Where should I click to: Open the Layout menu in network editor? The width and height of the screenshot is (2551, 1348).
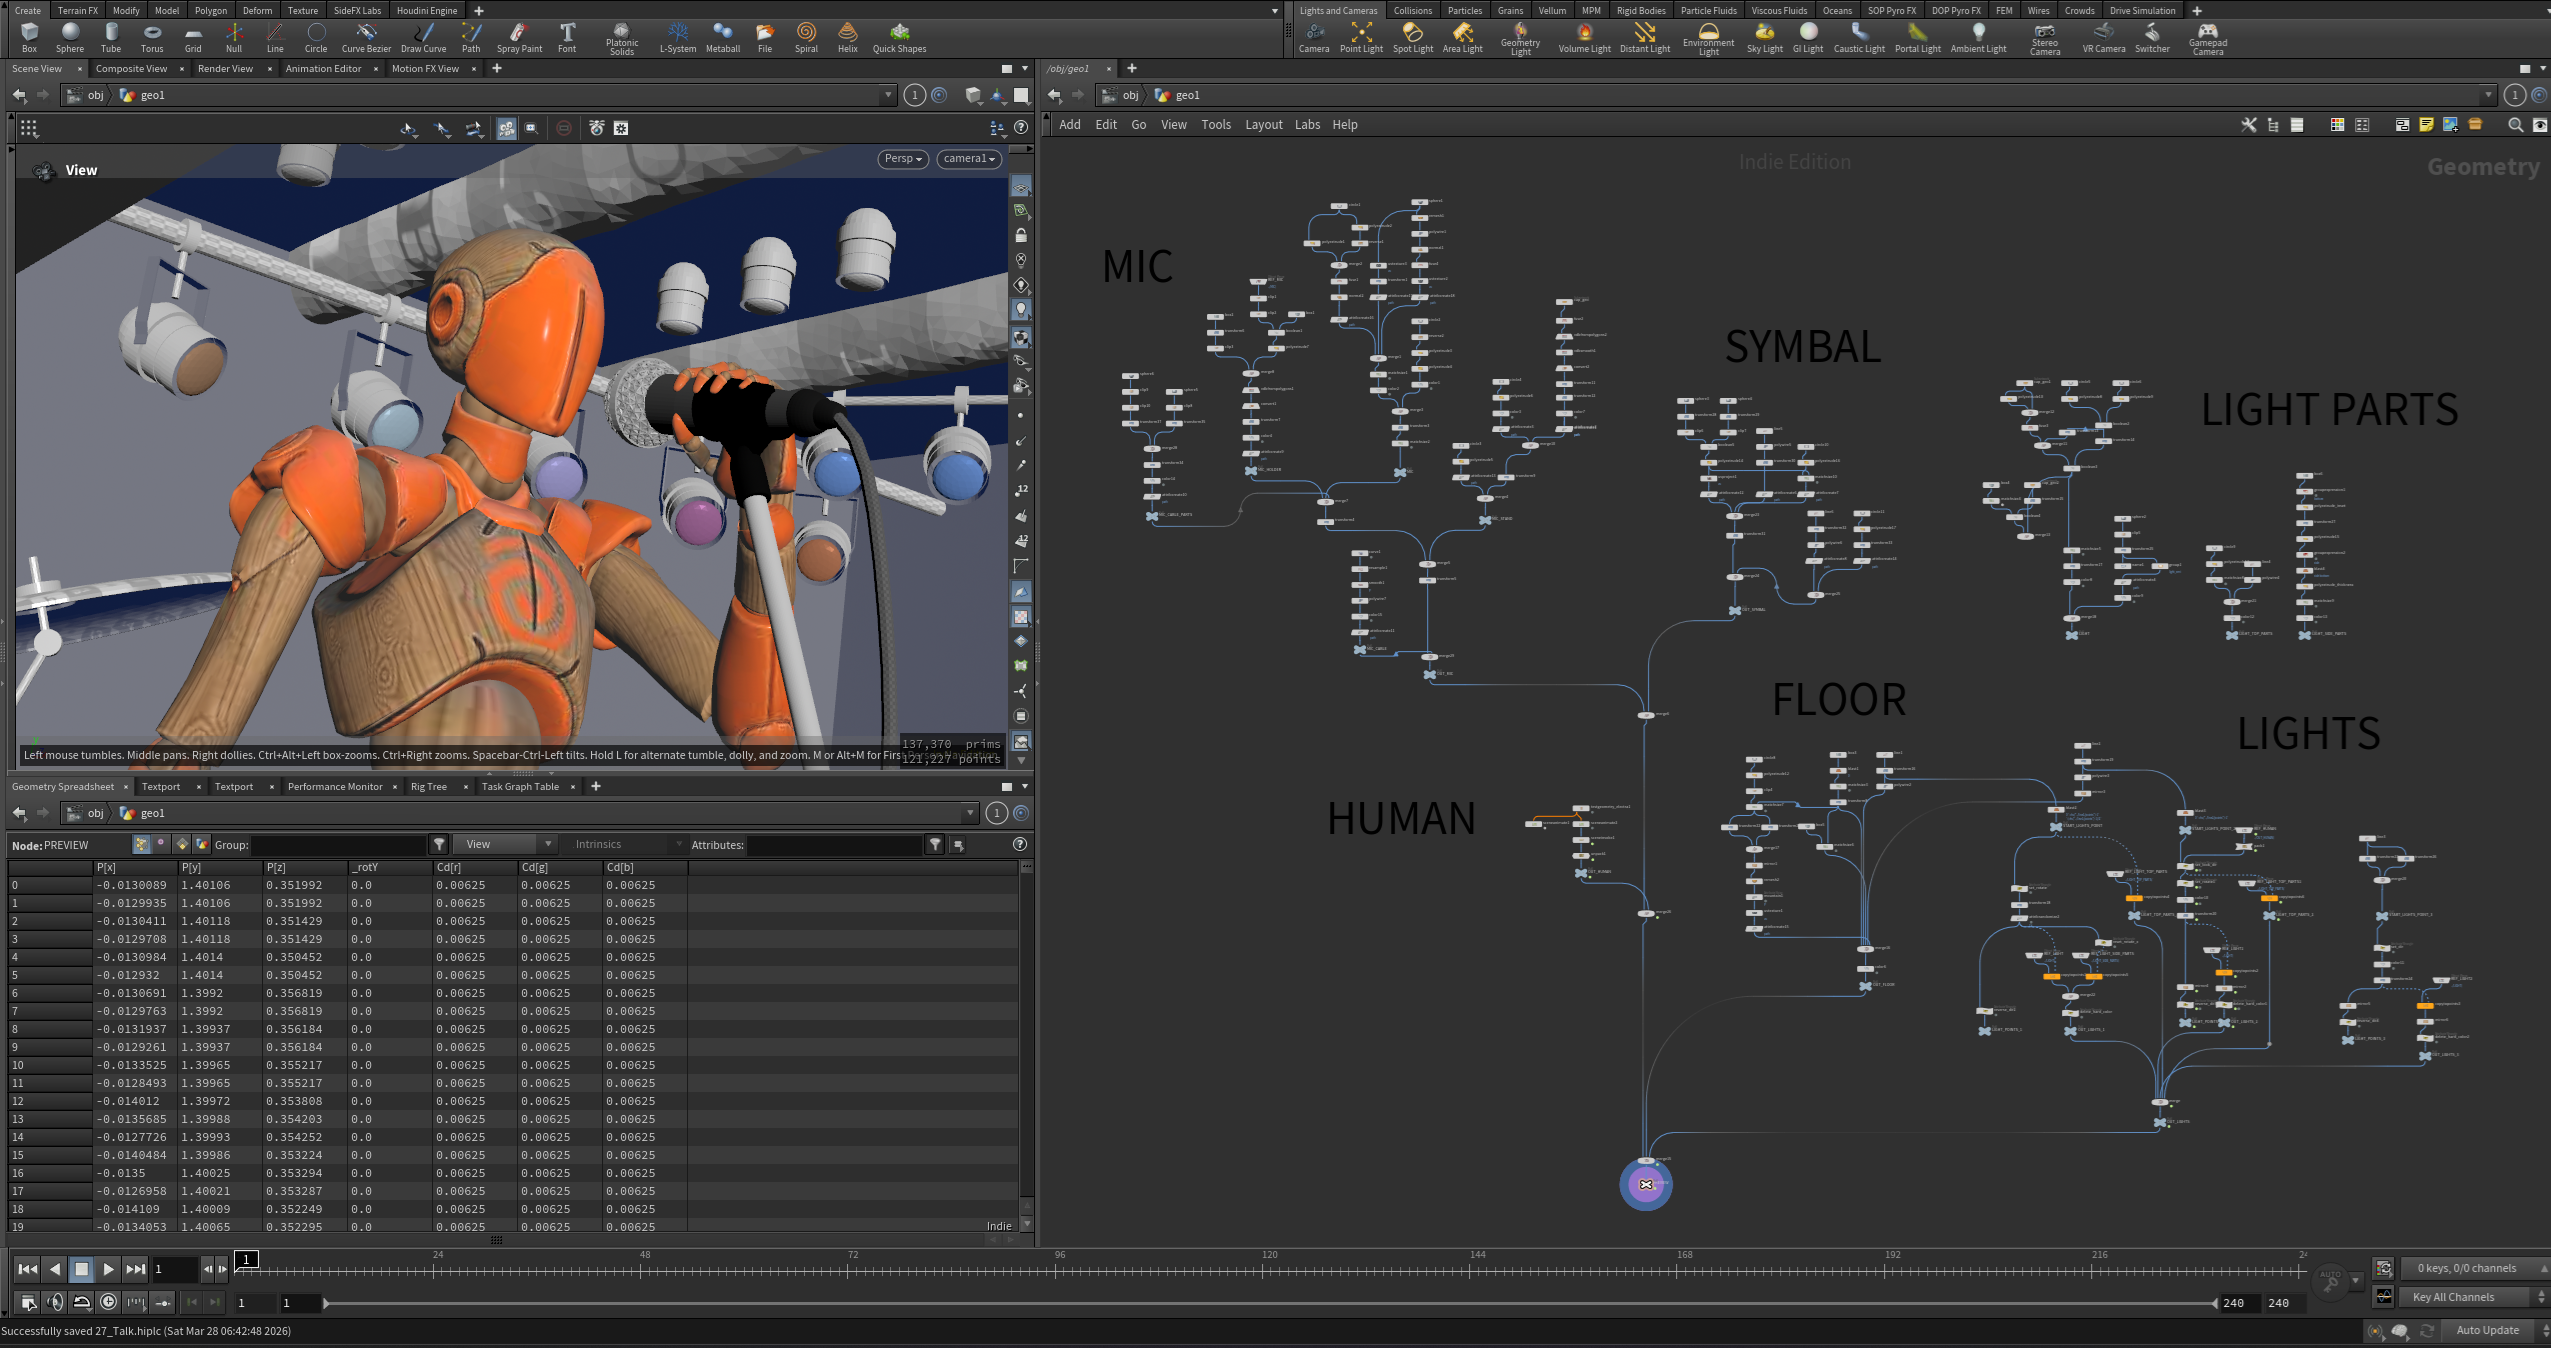tap(1263, 125)
